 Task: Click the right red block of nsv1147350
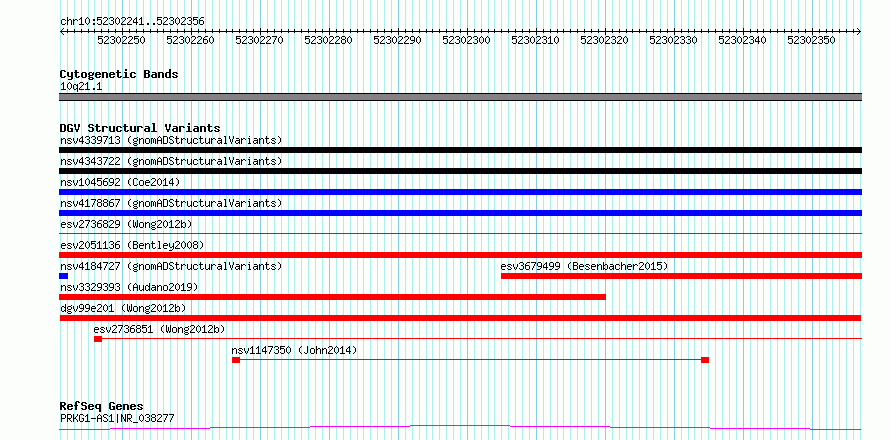[705, 360]
